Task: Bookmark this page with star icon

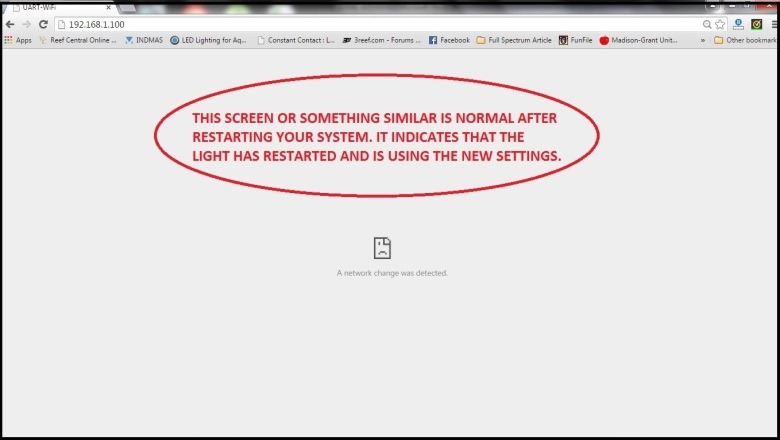Action: pos(720,24)
